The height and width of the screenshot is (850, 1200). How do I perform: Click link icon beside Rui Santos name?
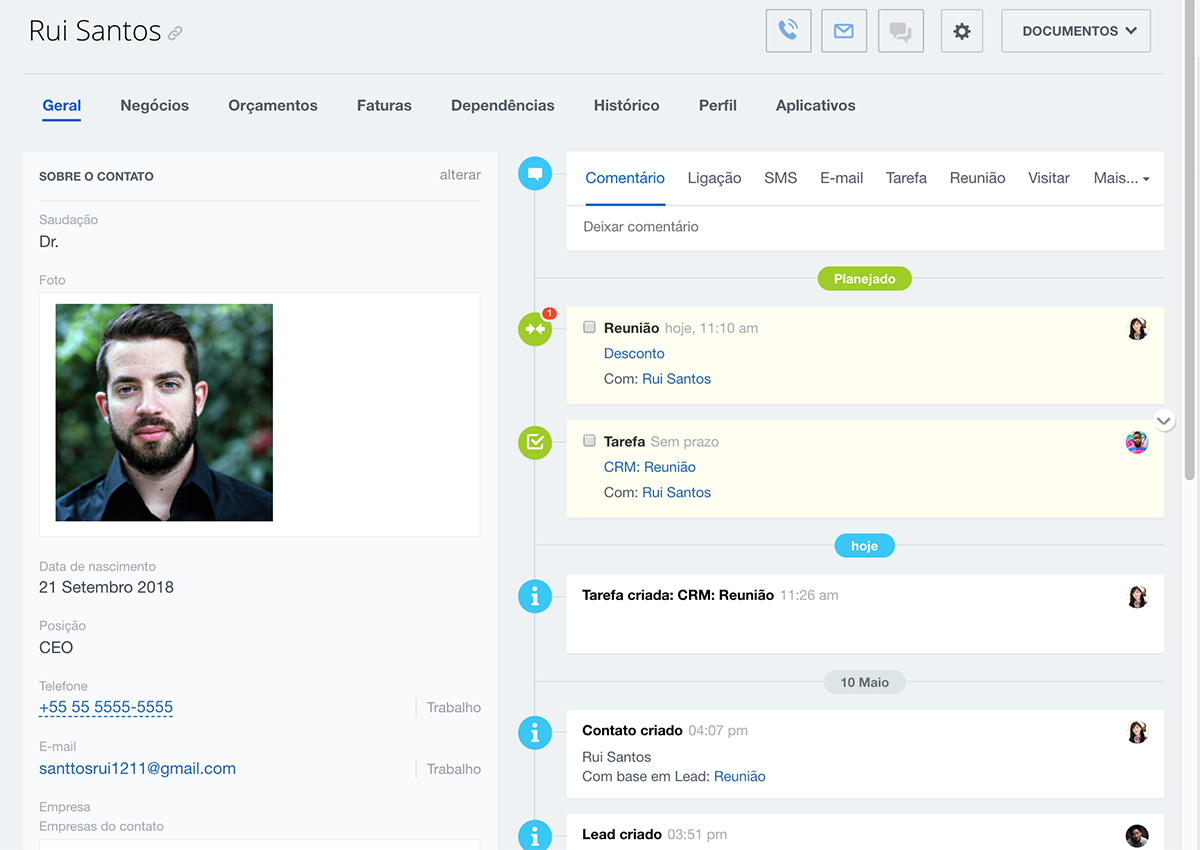tap(175, 34)
